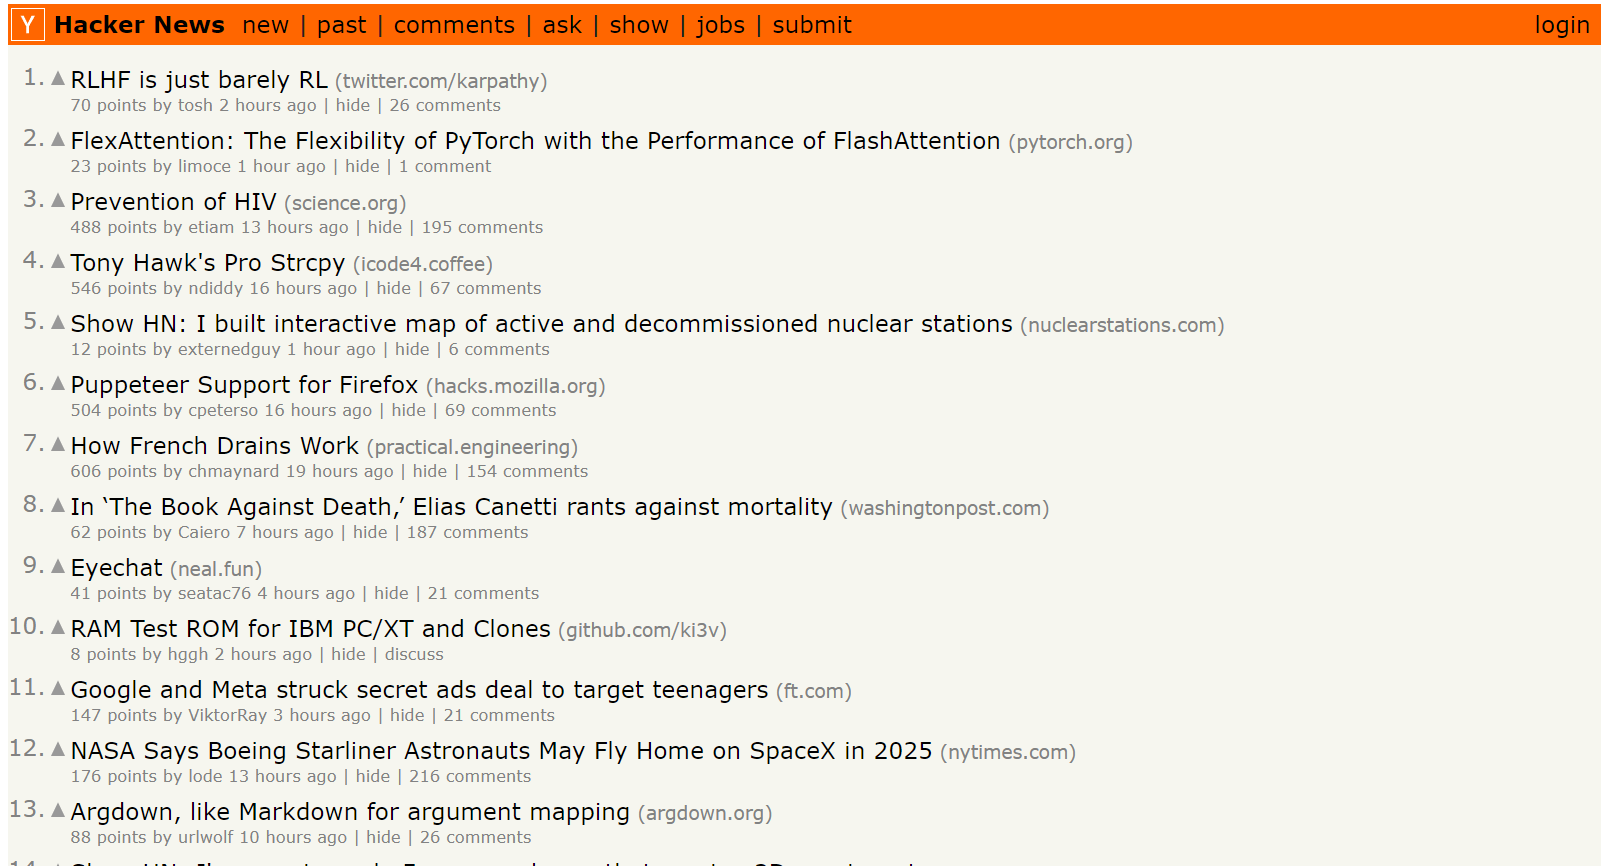
Task: Upvote the How French Drains Work story
Action: pos(58,444)
